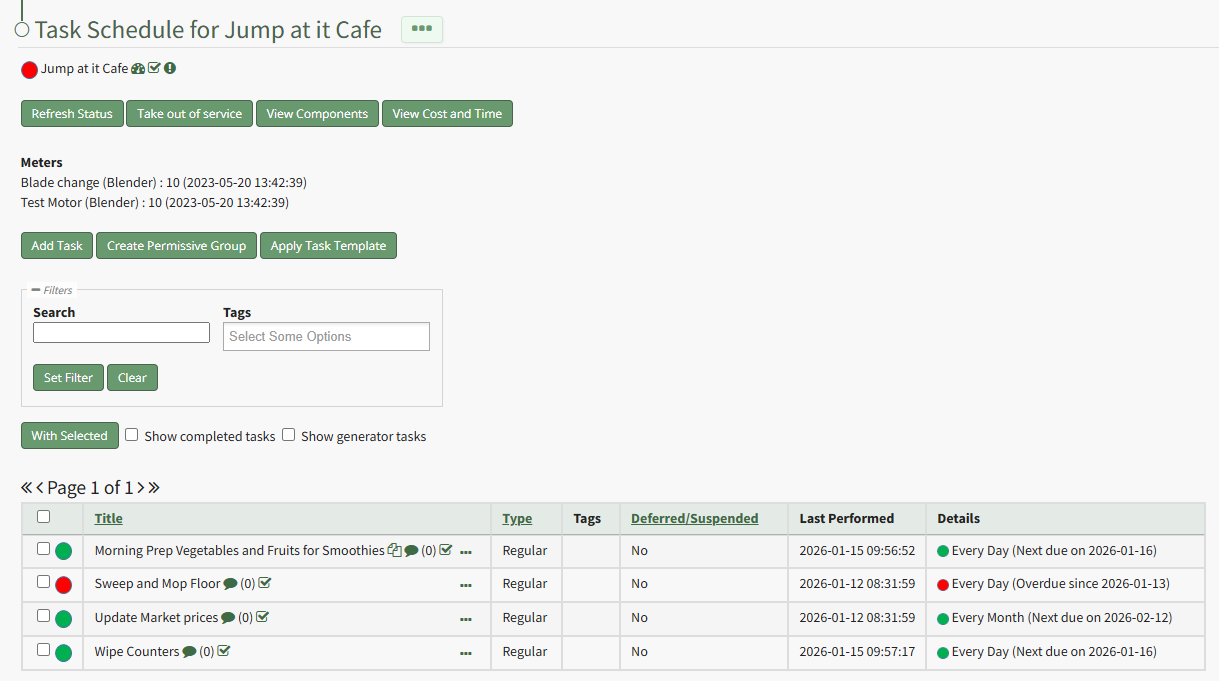1219x681 pixels.
Task: Click the copy icon on Morning Prep task
Action: click(394, 550)
